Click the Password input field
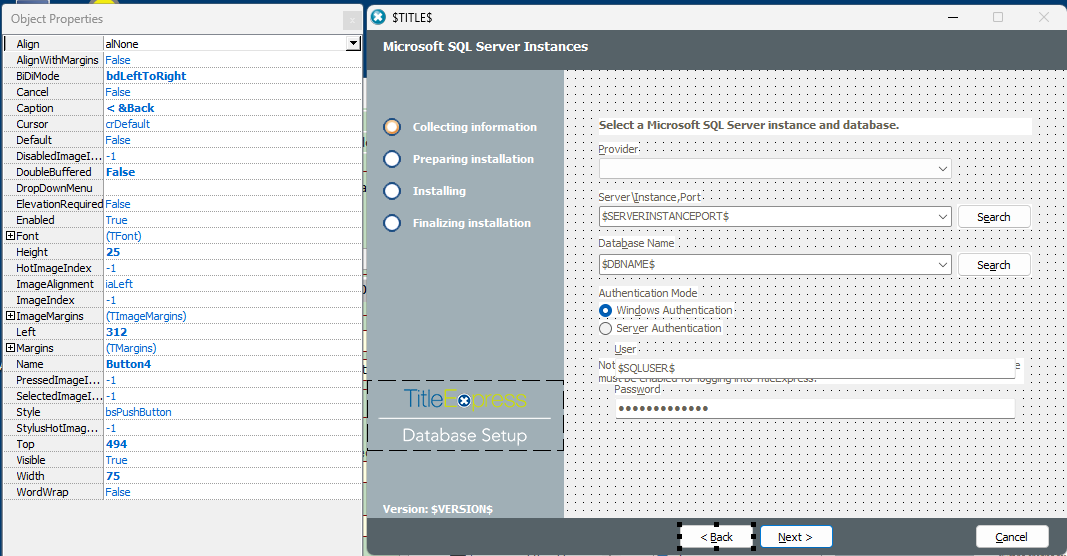Viewport: 1067px width, 556px height. click(x=815, y=408)
